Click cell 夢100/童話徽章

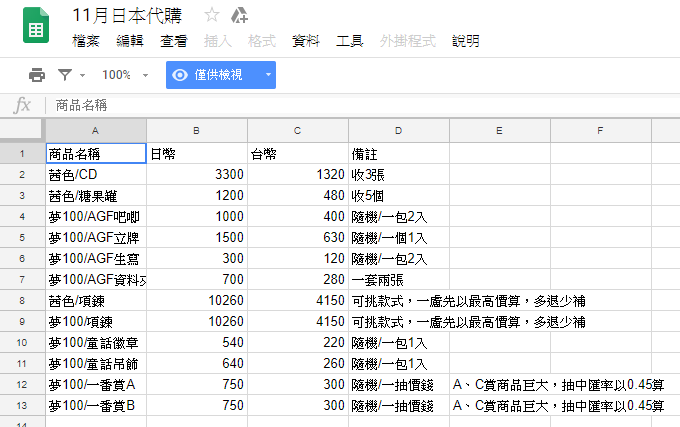[x=96, y=342]
